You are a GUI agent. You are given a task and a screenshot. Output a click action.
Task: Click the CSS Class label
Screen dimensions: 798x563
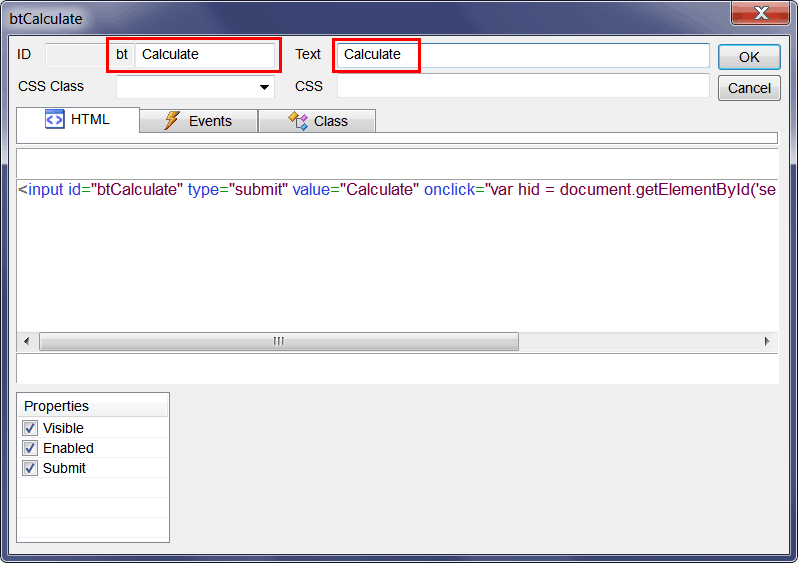(51, 87)
